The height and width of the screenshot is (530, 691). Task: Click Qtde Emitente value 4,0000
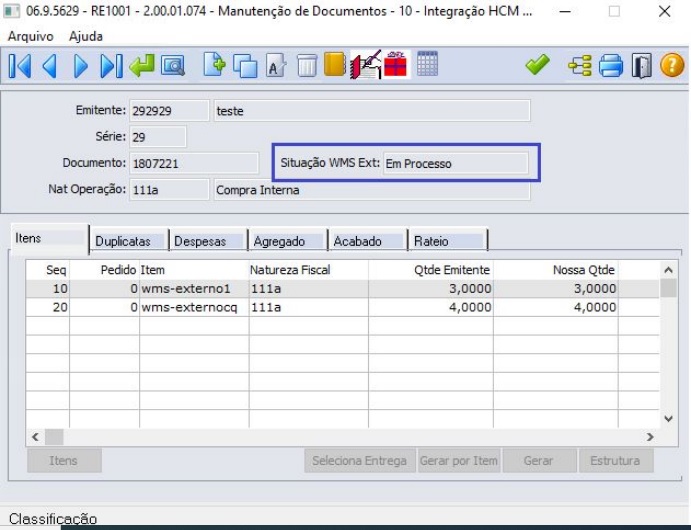(x=470, y=308)
